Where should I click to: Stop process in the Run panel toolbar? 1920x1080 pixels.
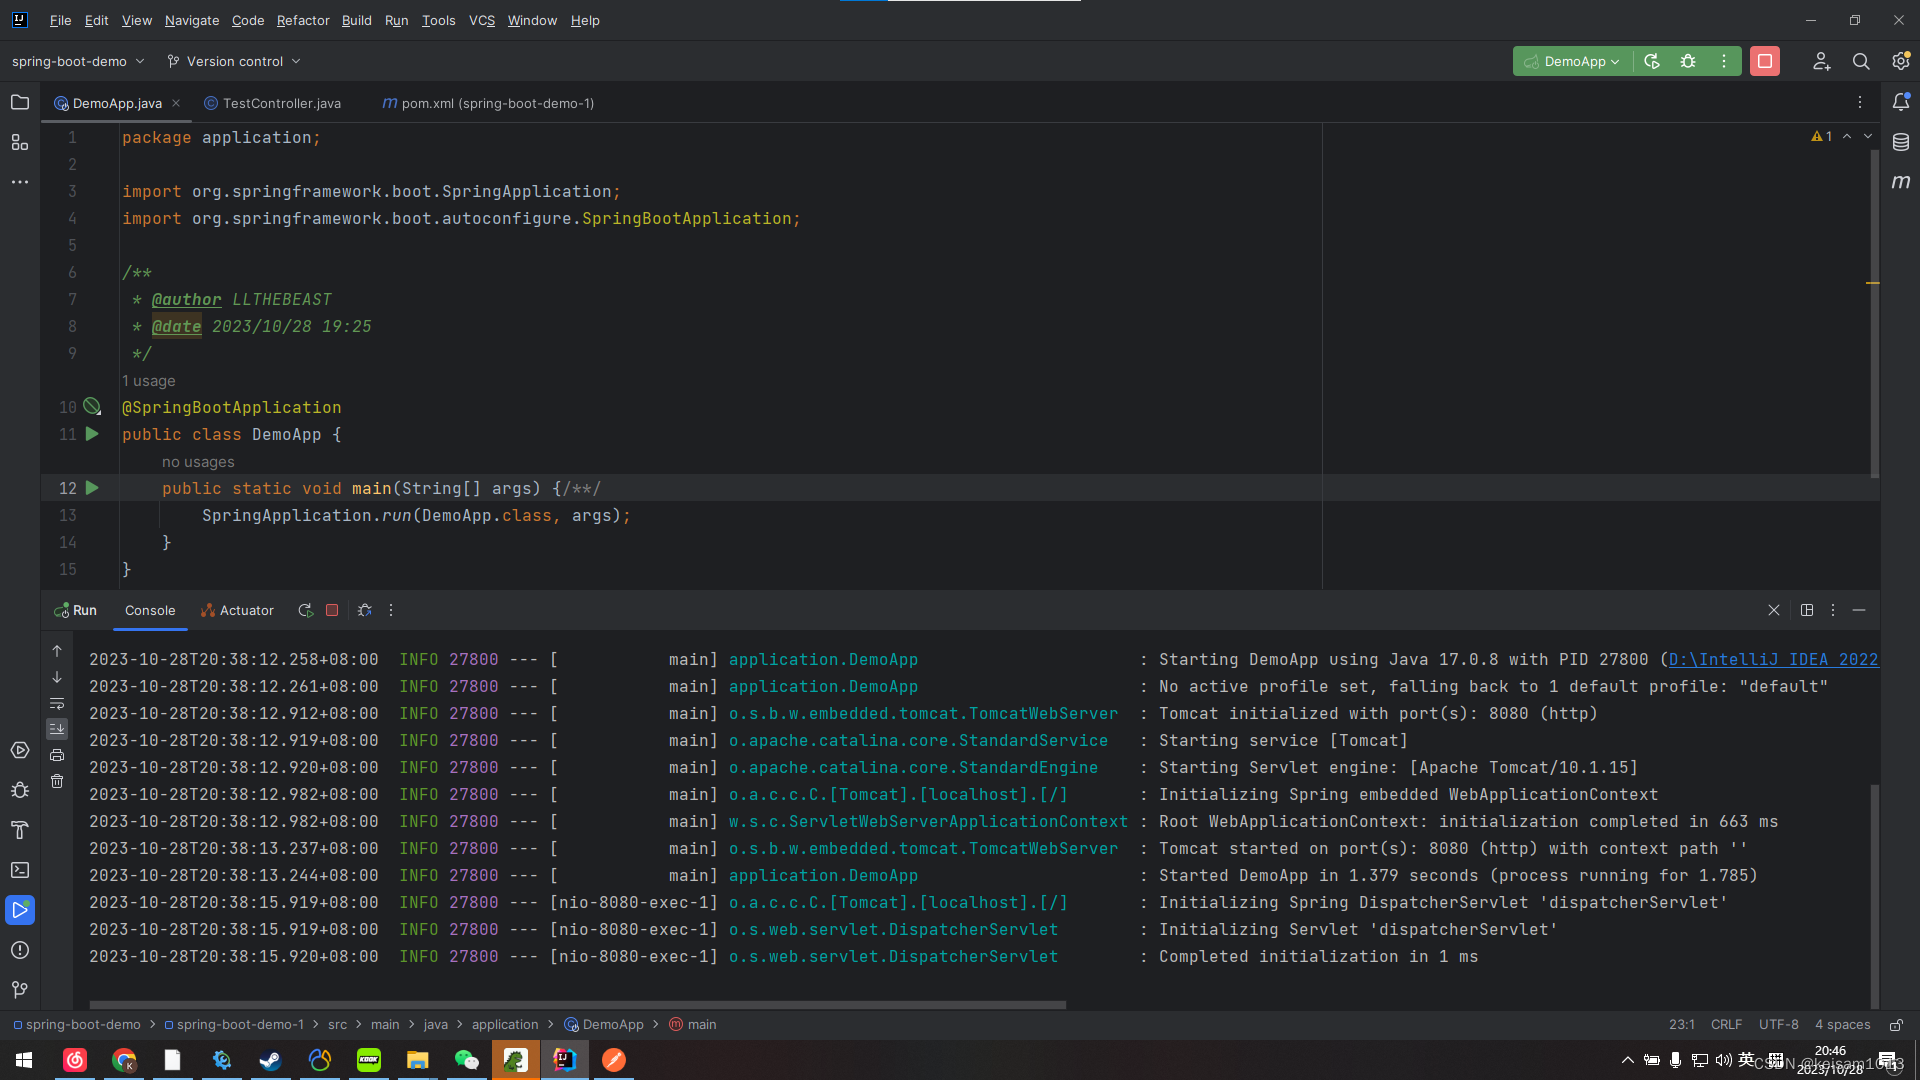(x=332, y=610)
